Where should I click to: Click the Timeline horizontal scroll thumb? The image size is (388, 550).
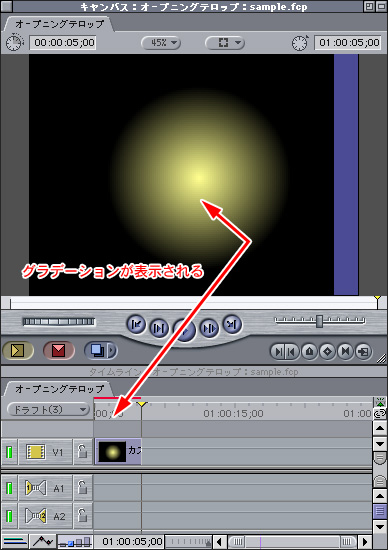292,542
